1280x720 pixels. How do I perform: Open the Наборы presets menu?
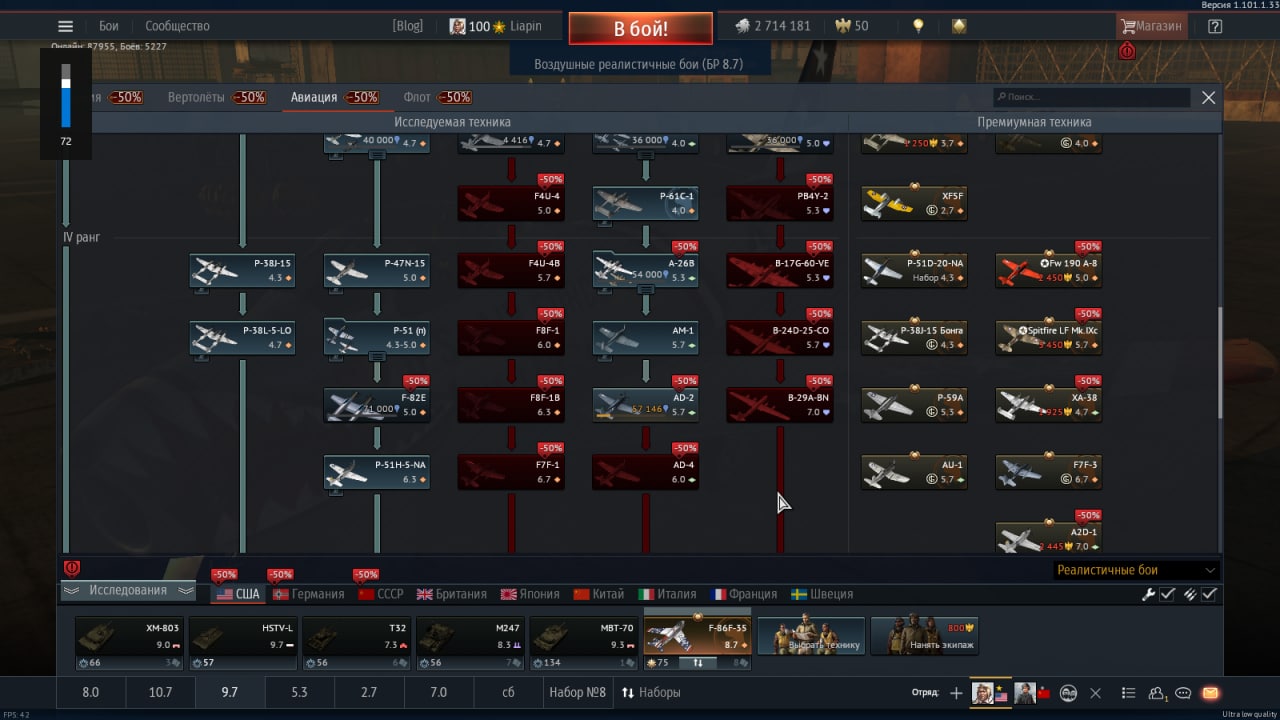point(651,692)
